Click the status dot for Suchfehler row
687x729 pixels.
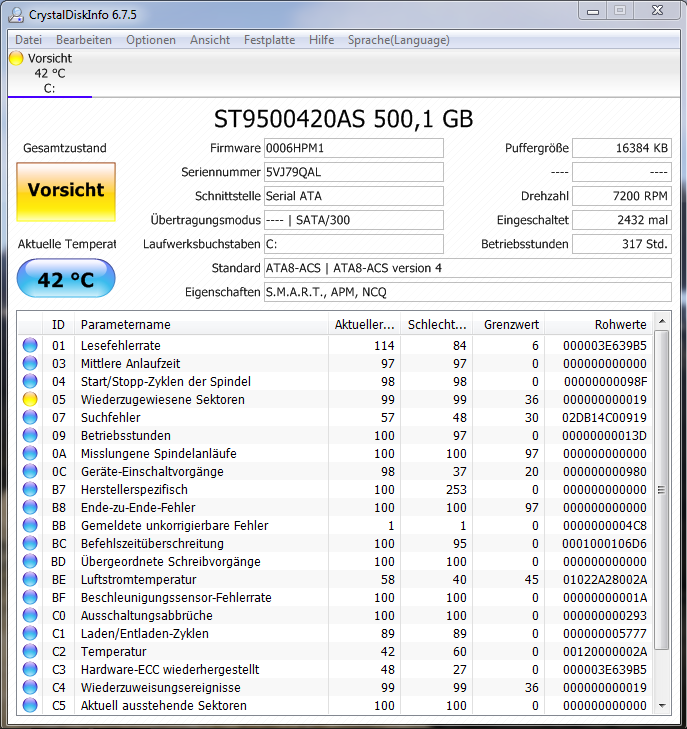30,417
